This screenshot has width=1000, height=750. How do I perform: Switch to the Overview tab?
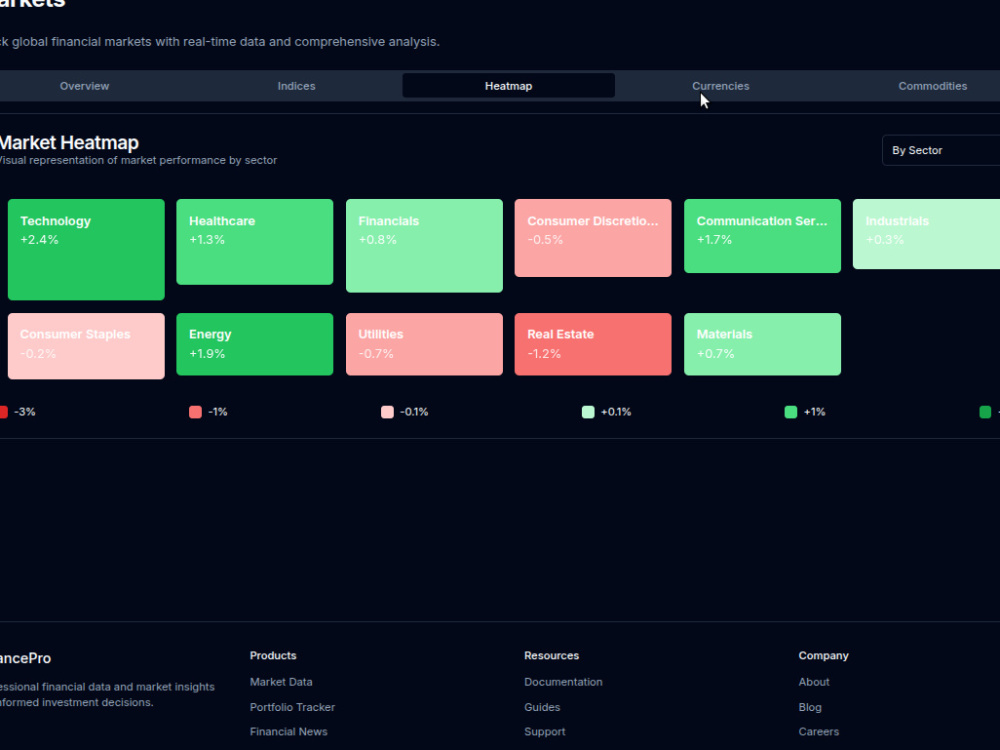84,85
